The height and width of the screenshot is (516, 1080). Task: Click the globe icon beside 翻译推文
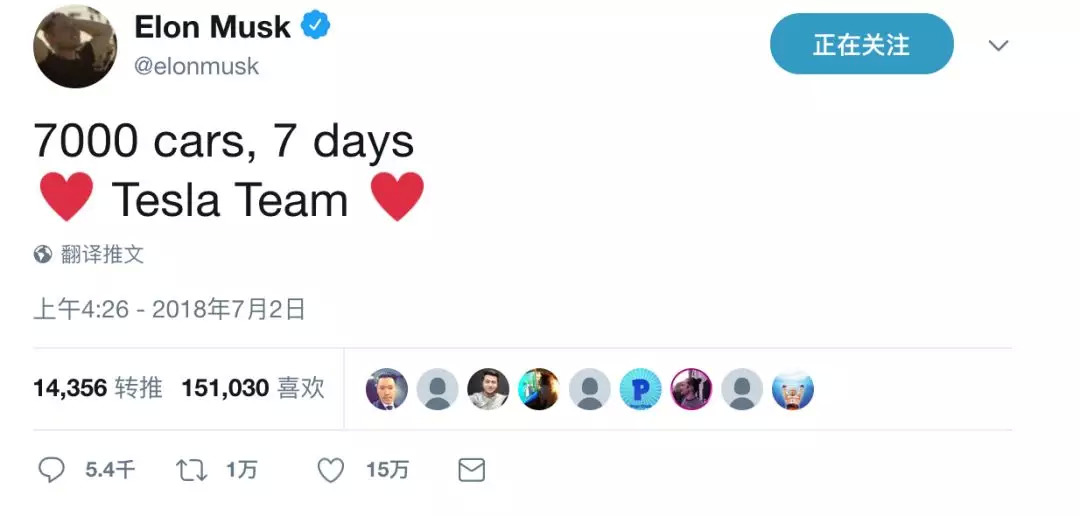[43, 254]
